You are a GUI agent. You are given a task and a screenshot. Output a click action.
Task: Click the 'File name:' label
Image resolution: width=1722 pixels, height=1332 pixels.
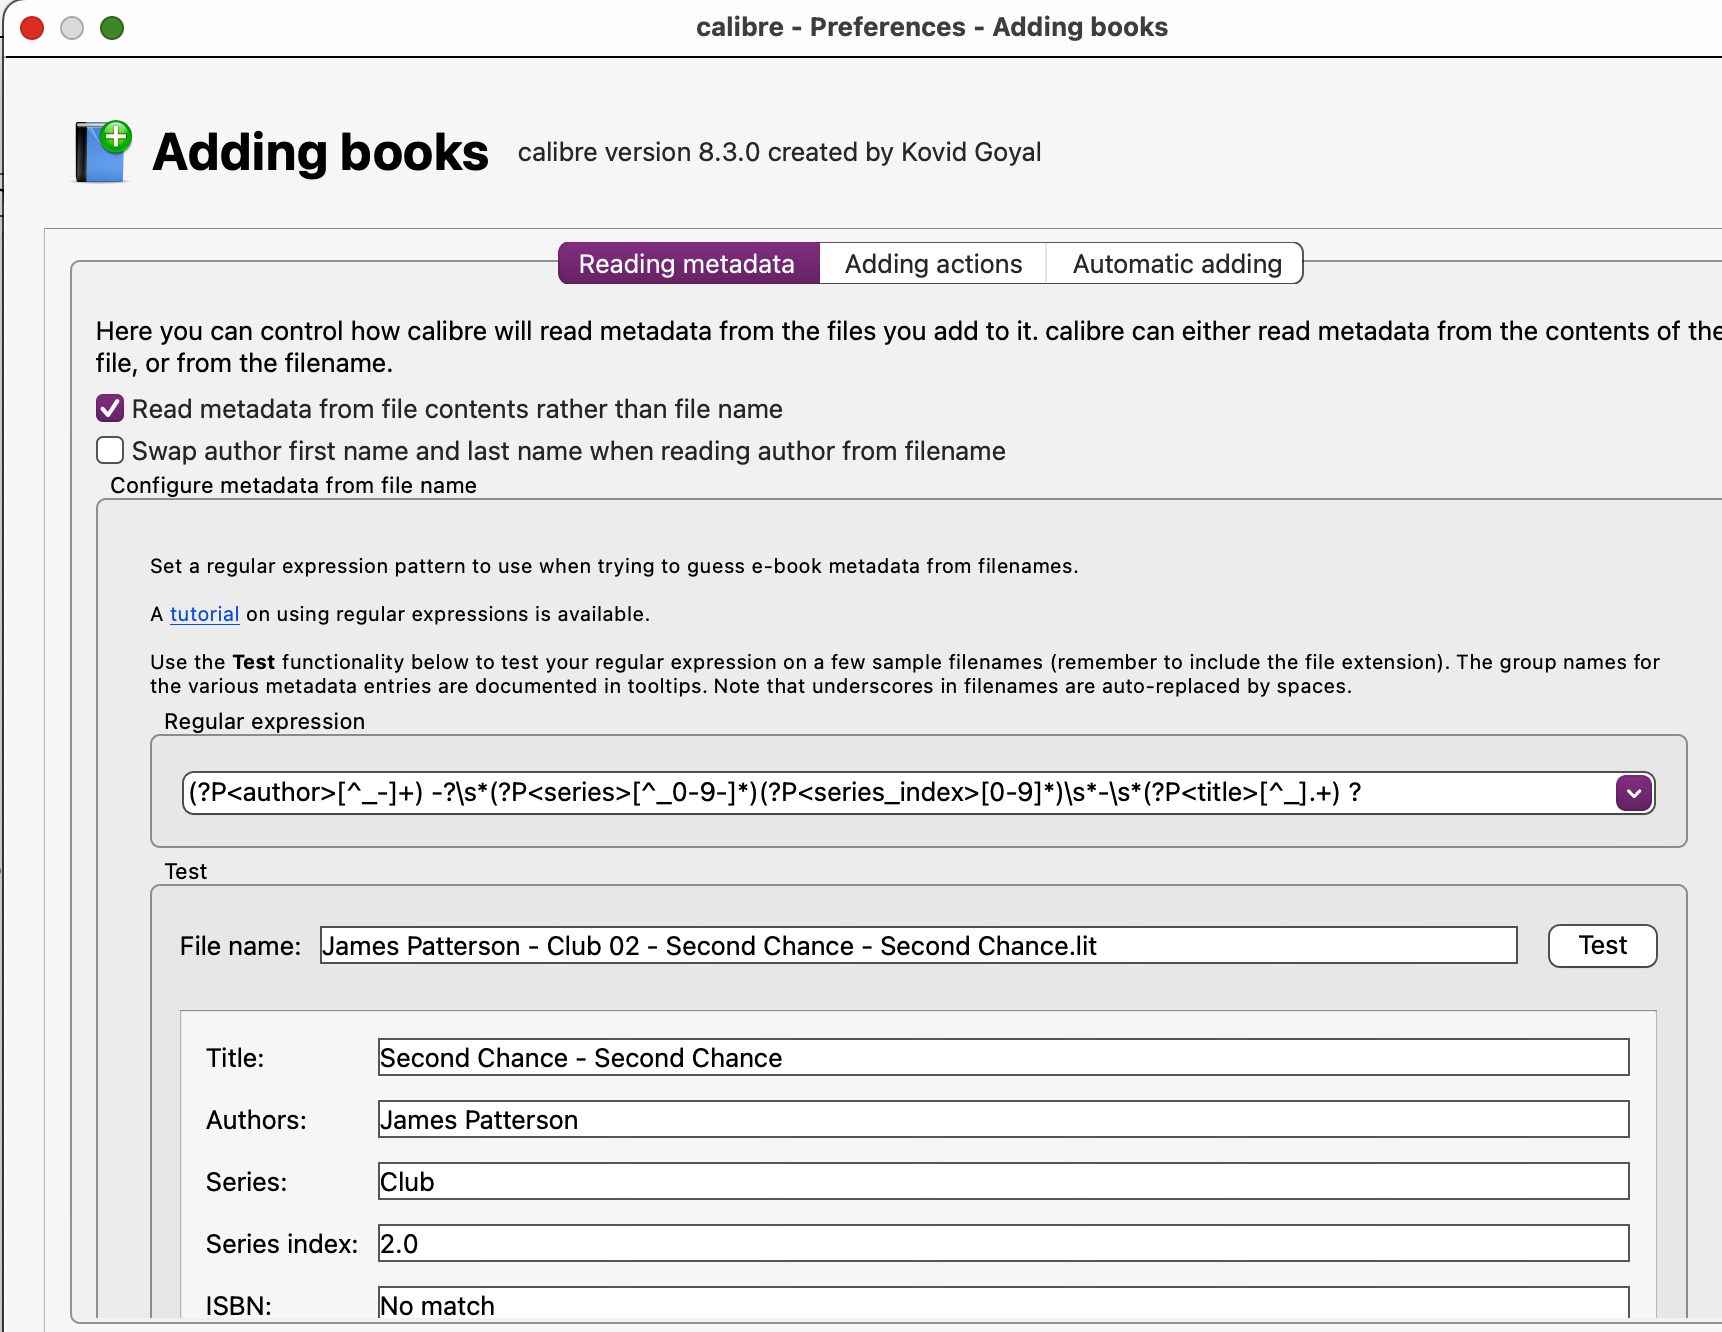click(x=240, y=946)
